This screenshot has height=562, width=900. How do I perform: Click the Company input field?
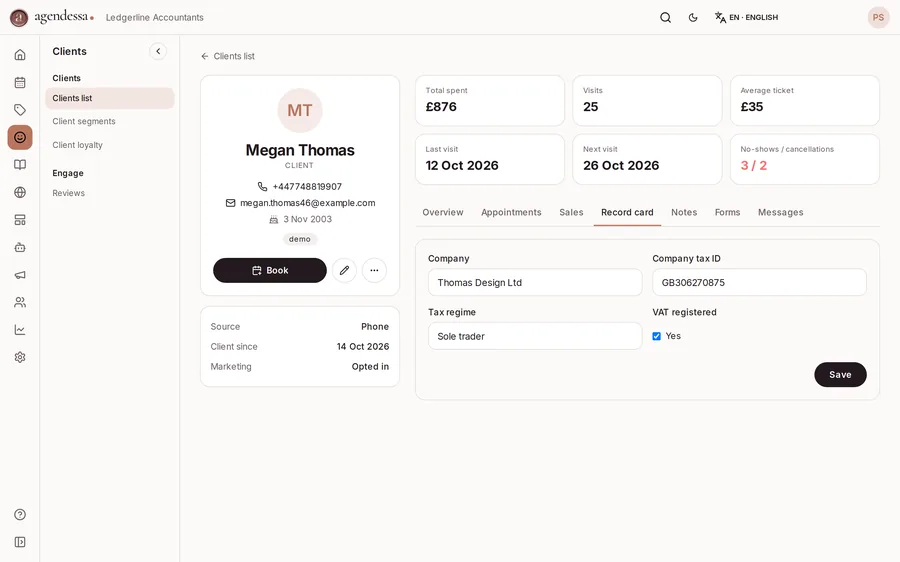[535, 282]
